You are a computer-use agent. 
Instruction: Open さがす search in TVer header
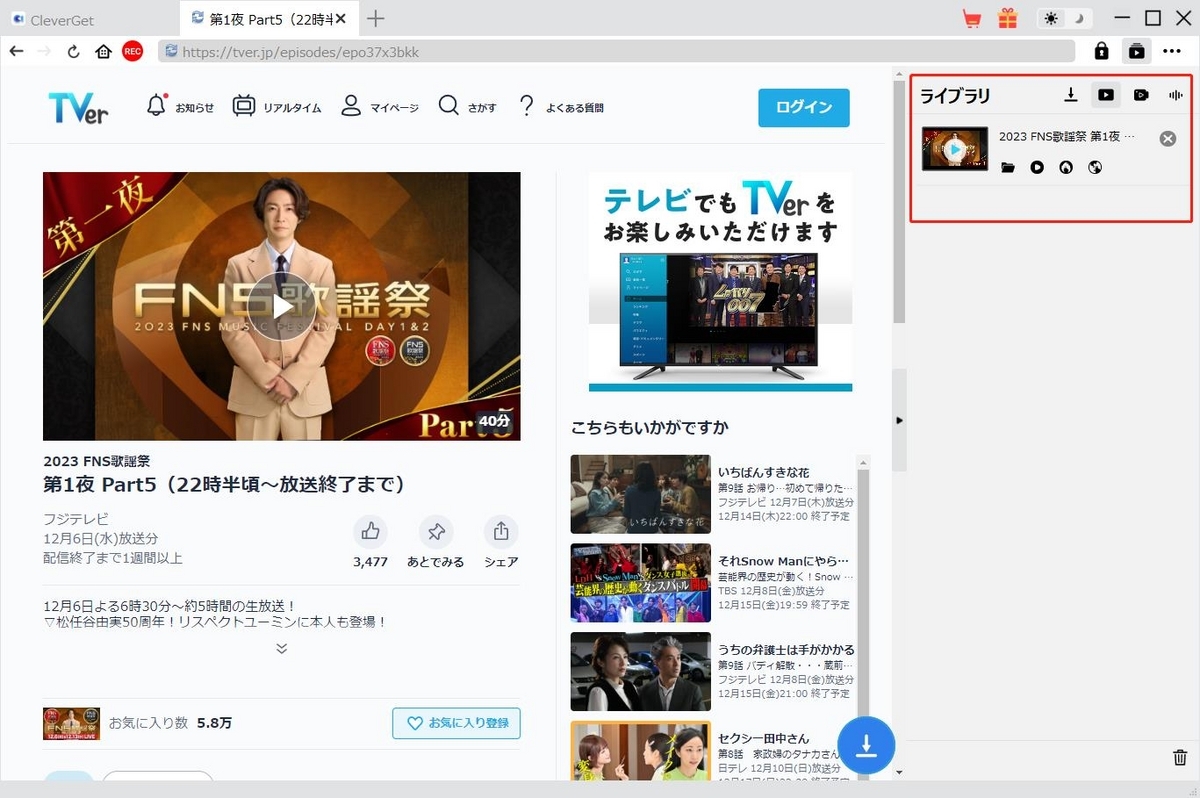point(467,107)
